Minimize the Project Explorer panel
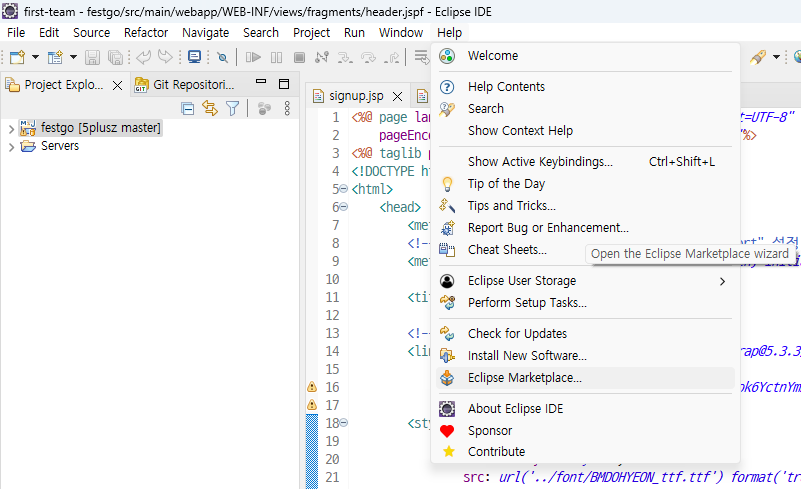This screenshot has height=489, width=801. coord(261,82)
